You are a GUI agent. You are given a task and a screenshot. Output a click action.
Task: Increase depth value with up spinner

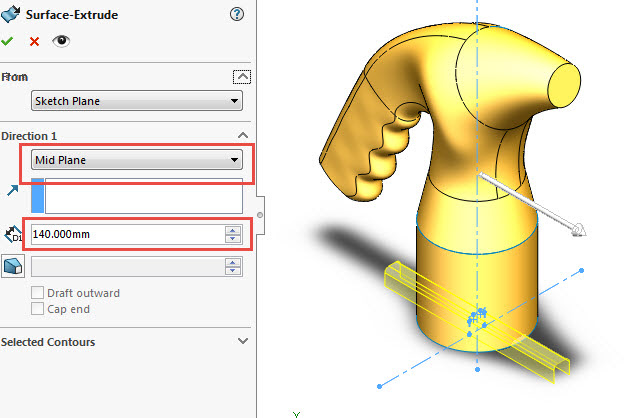click(x=233, y=230)
